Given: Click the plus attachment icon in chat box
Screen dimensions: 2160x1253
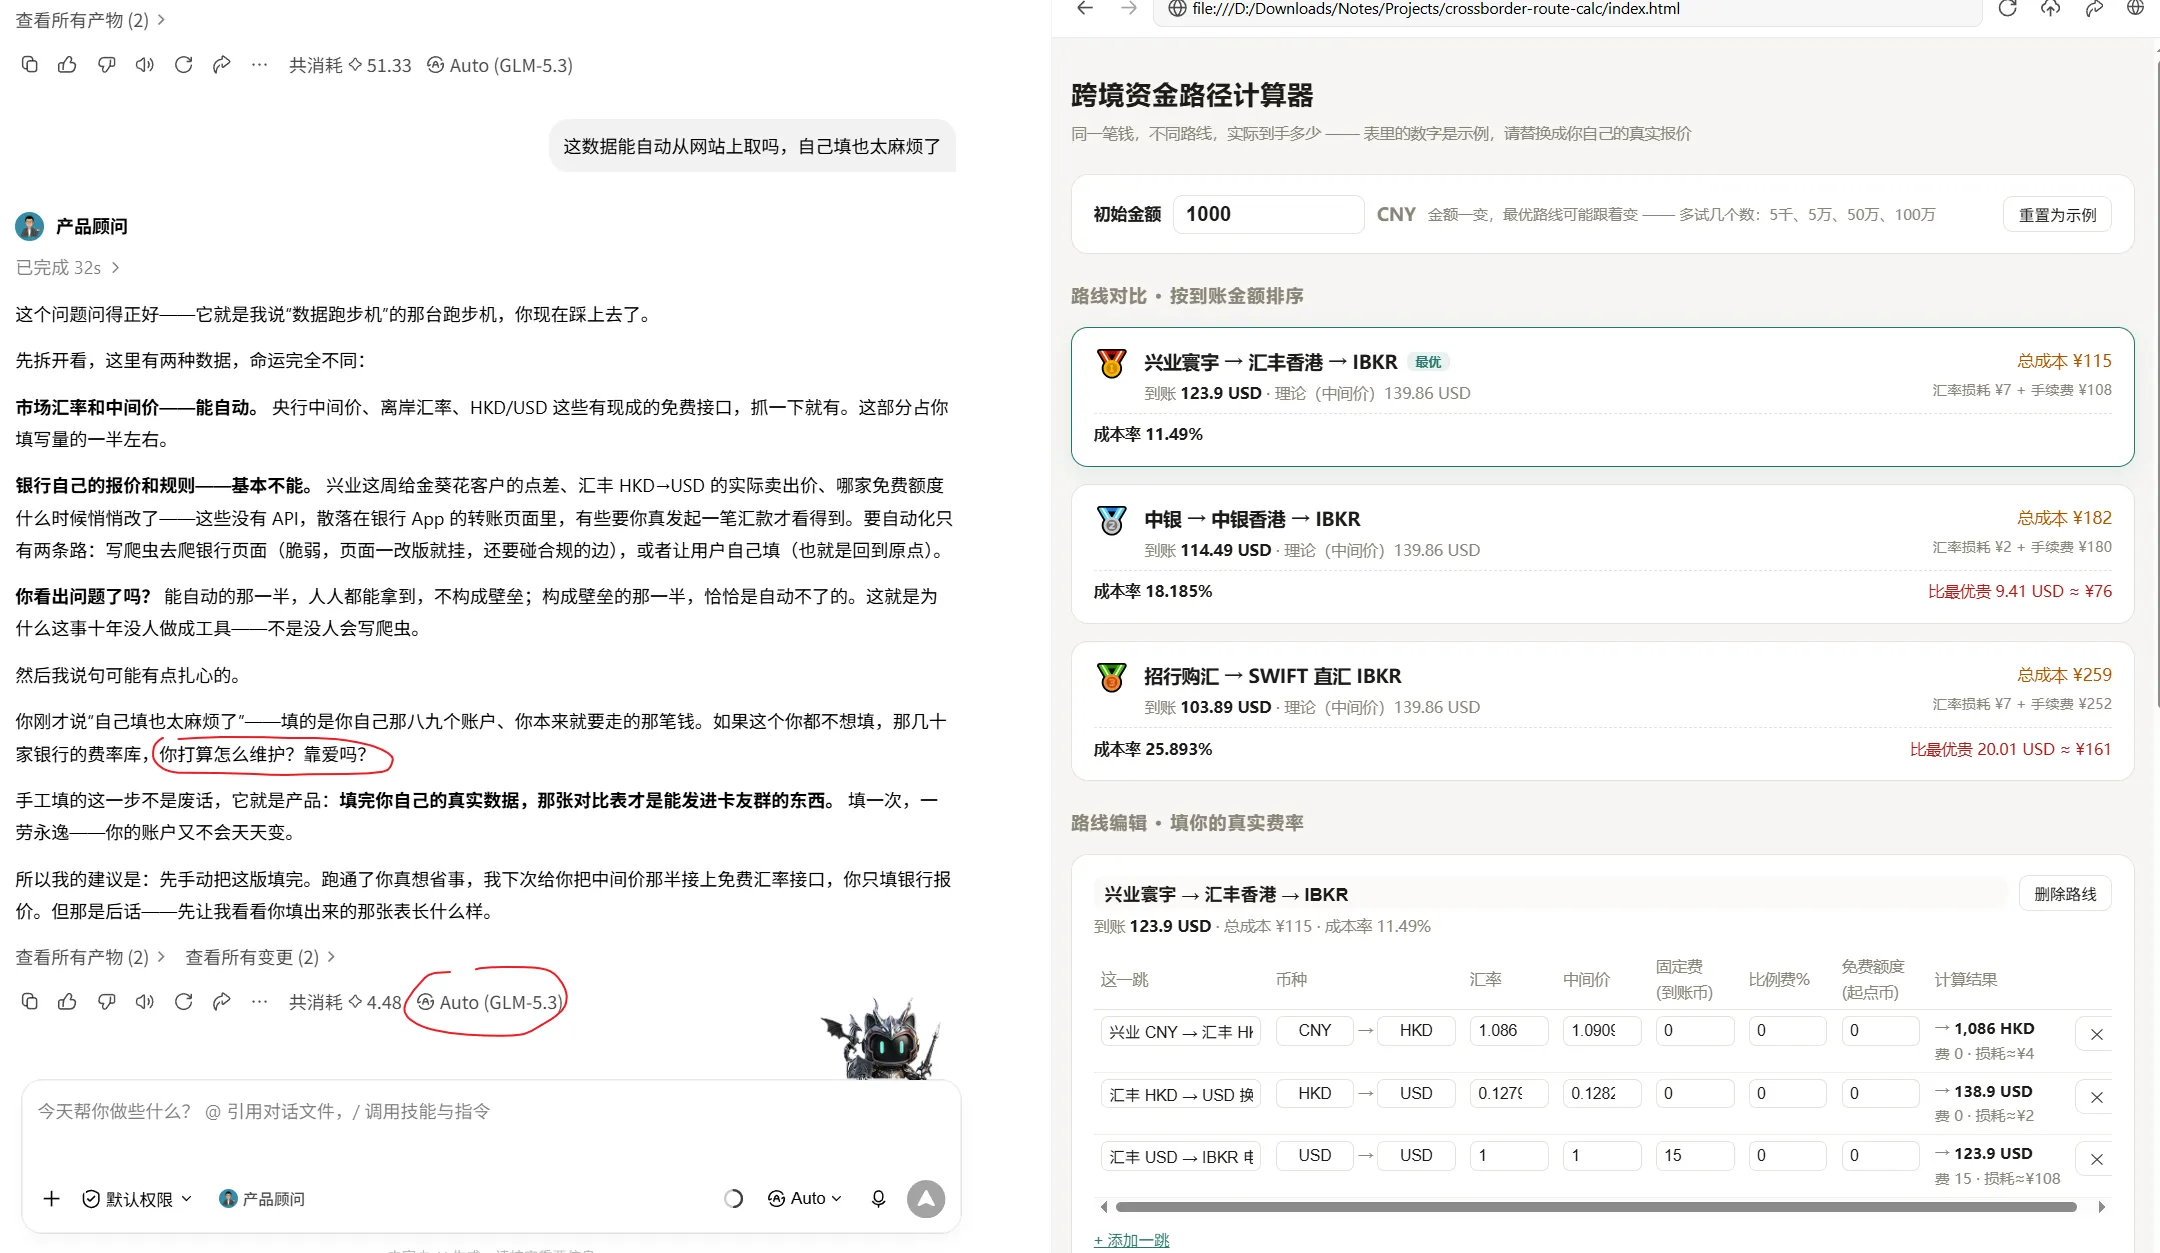Looking at the screenshot, I should pos(52,1198).
